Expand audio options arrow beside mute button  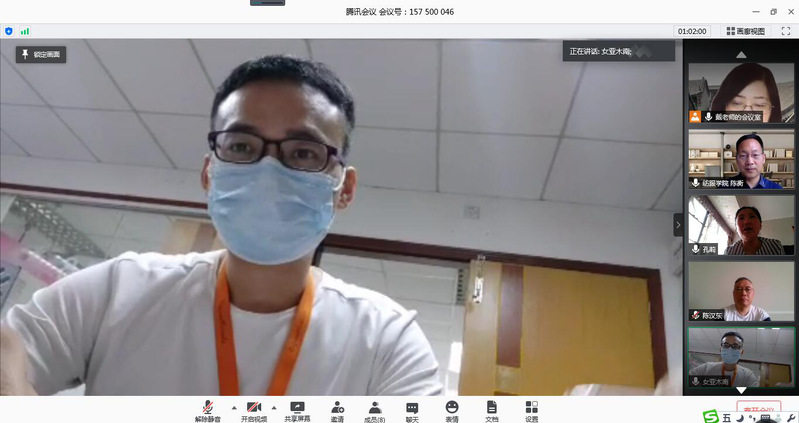[234, 407]
